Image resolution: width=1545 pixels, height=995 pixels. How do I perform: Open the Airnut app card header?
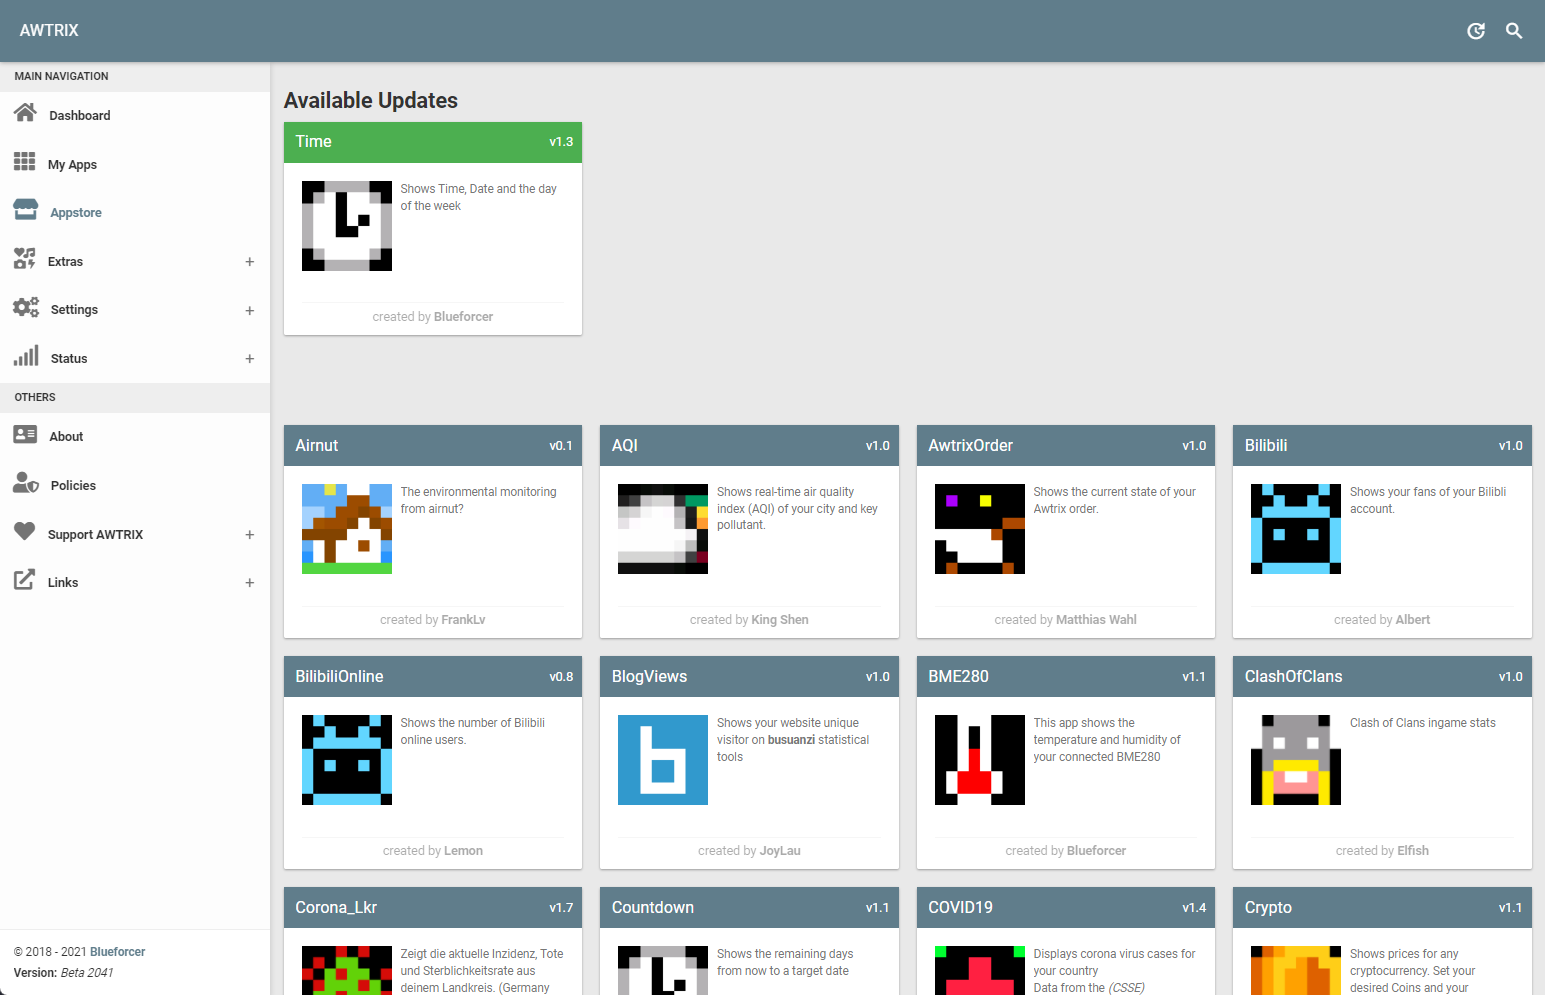(x=433, y=446)
